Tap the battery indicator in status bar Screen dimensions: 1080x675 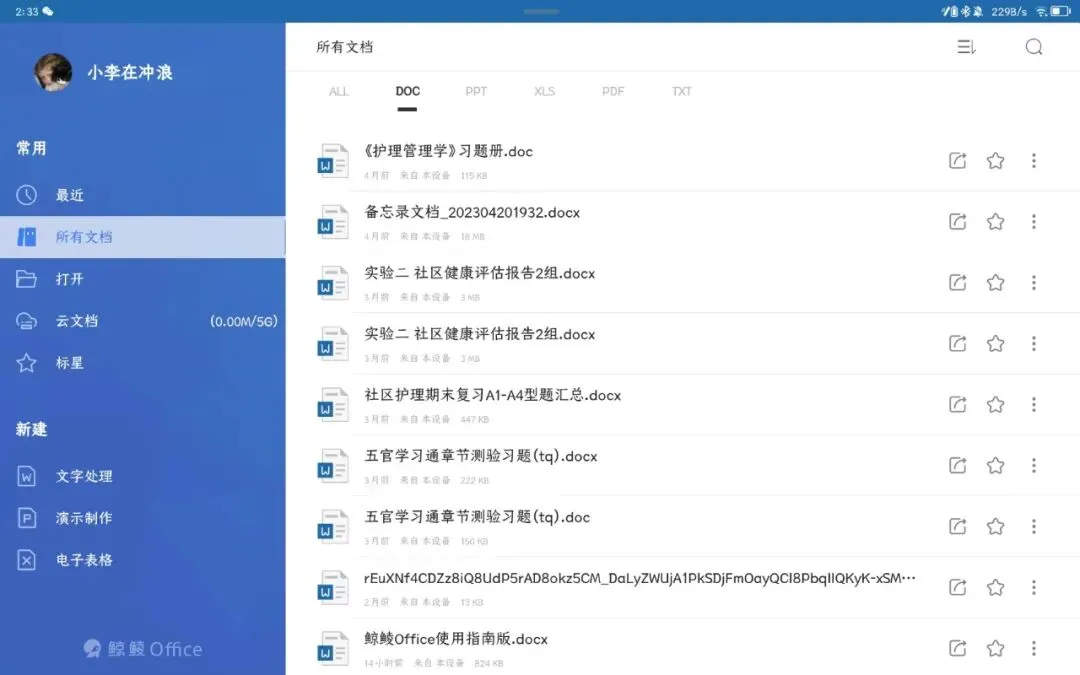1061,11
